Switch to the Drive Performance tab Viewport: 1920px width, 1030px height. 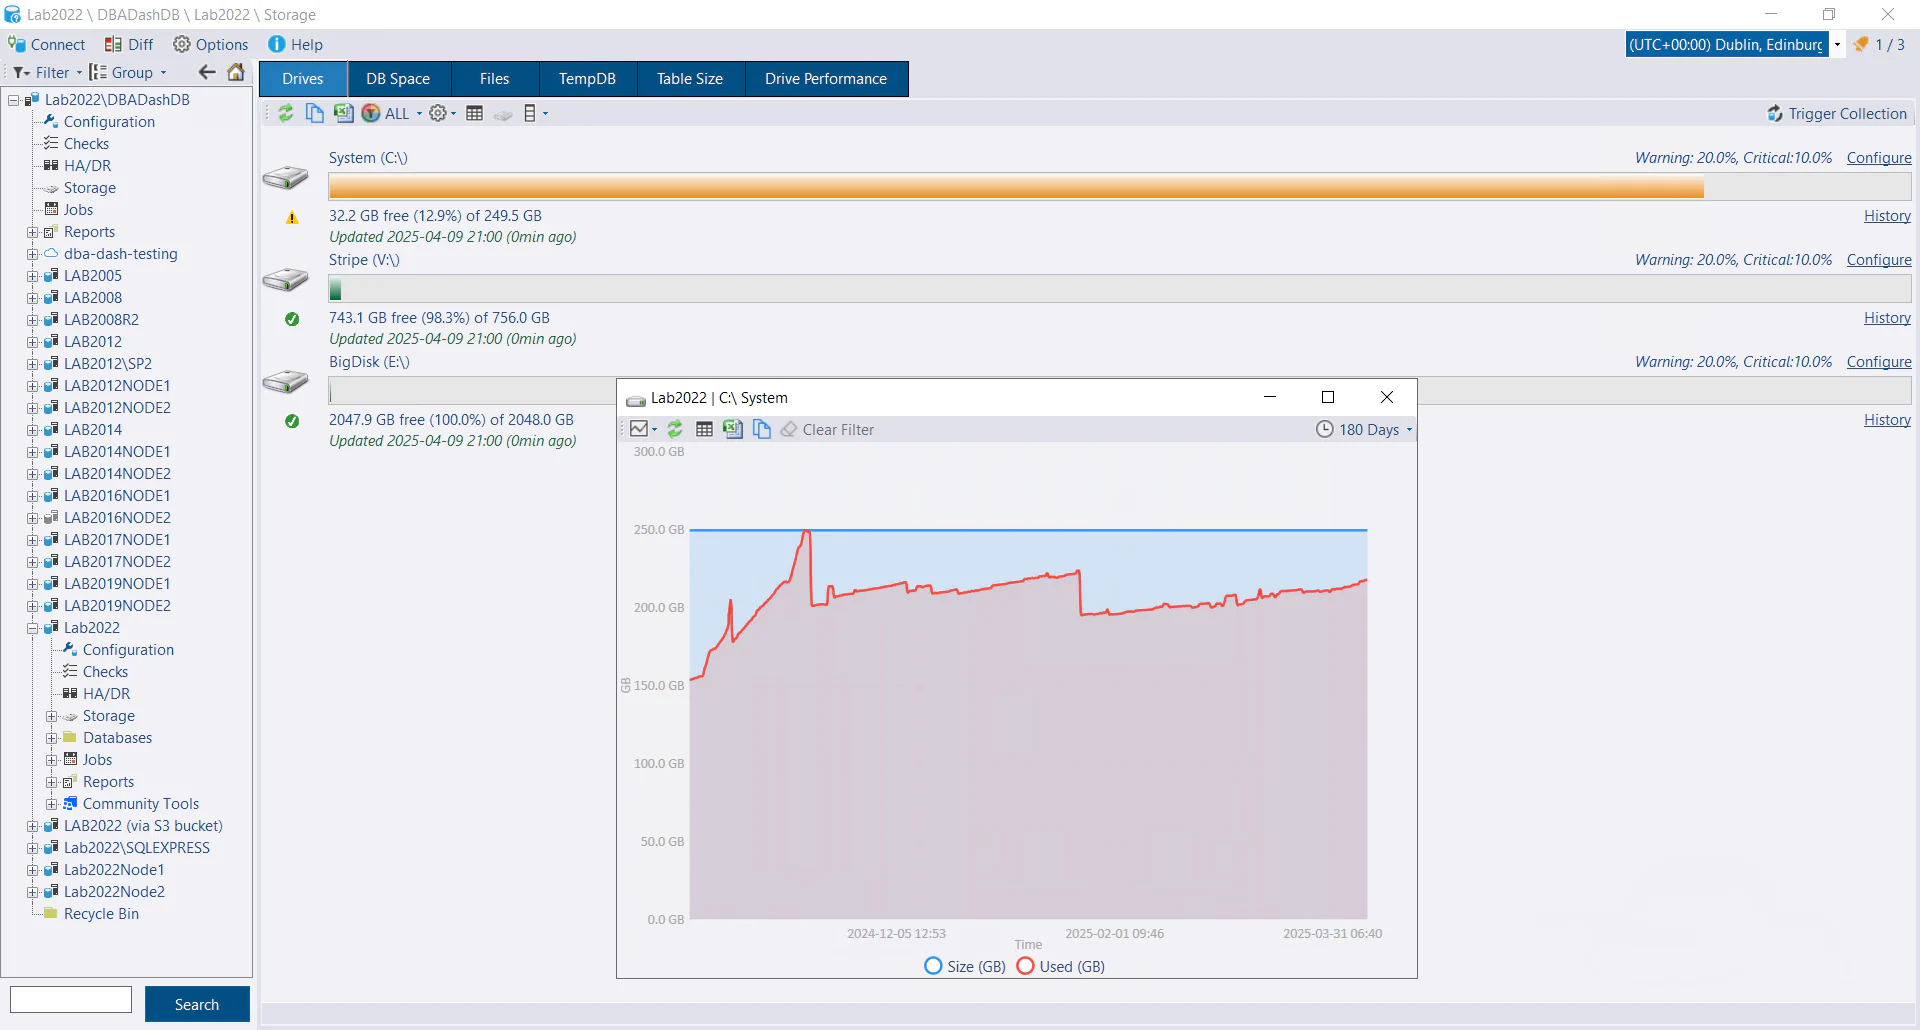point(825,79)
